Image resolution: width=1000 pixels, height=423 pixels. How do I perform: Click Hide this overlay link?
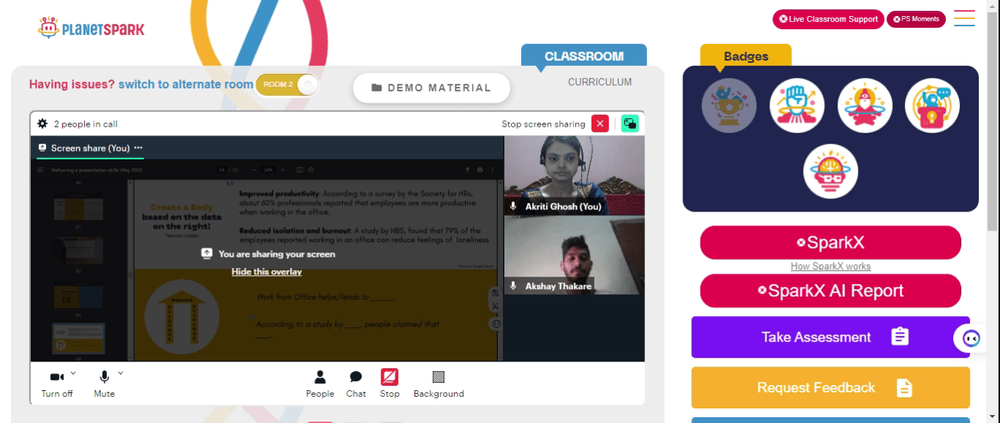(267, 272)
